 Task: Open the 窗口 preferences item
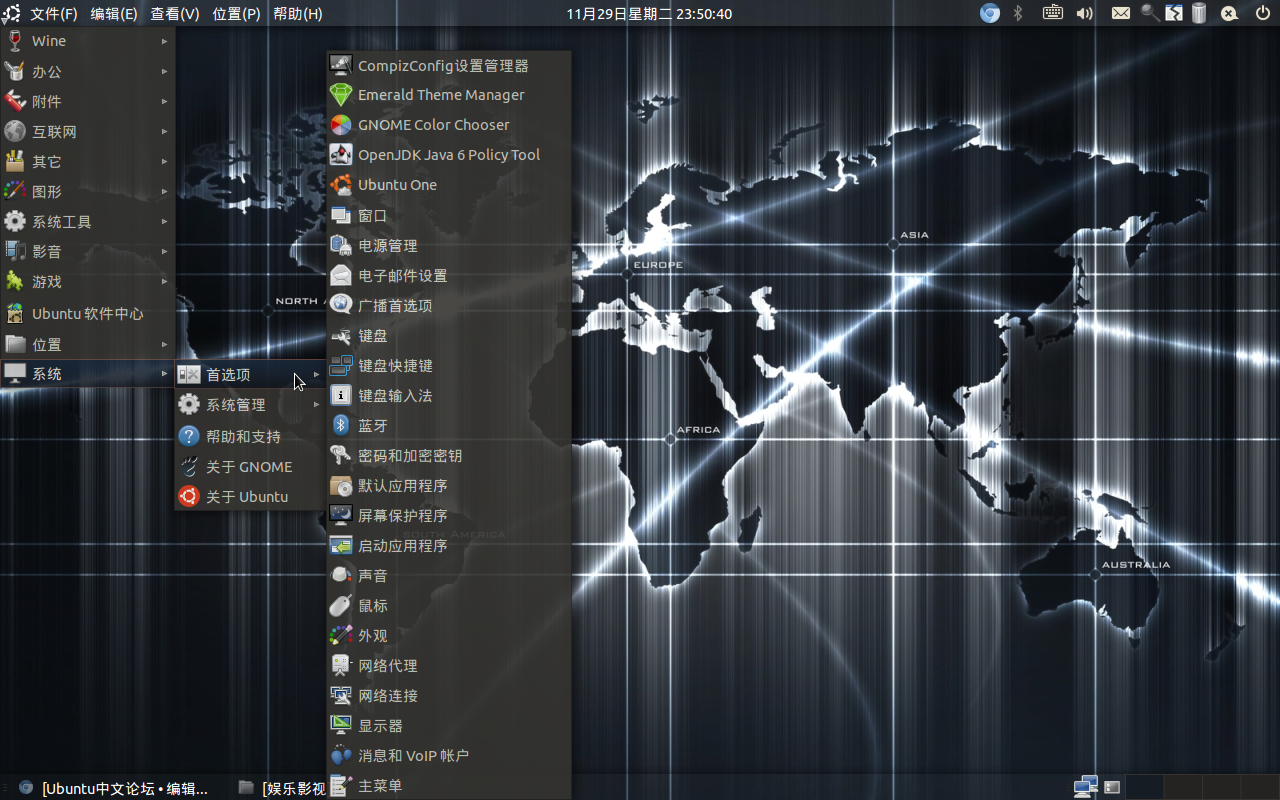point(449,215)
